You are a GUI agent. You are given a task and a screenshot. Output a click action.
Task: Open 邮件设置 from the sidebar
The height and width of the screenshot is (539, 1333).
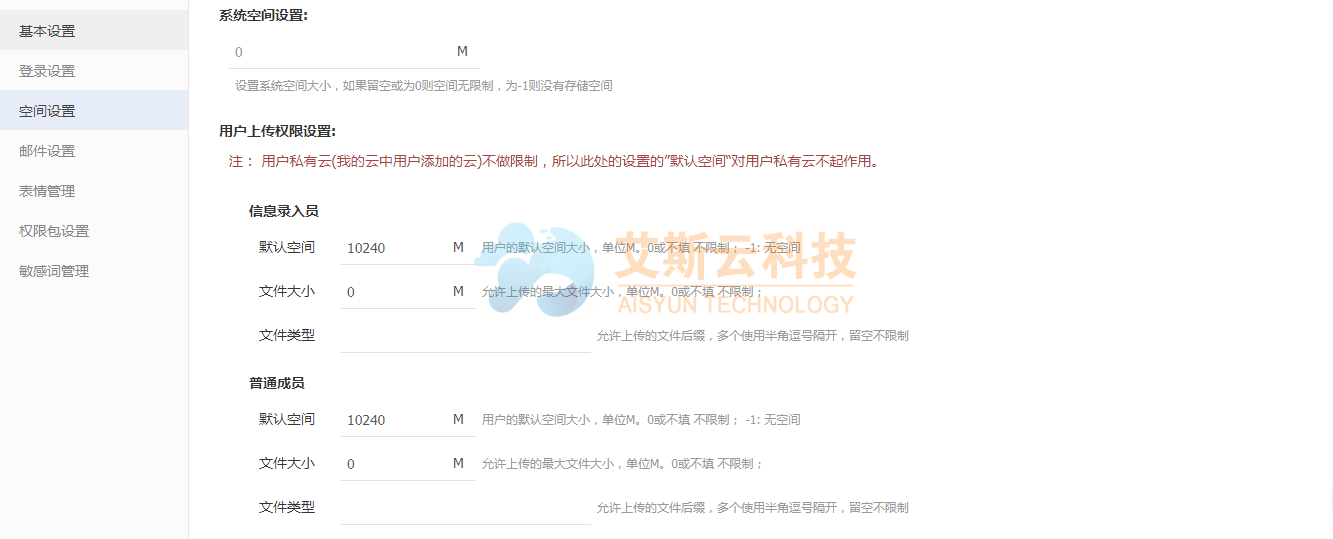pos(47,151)
